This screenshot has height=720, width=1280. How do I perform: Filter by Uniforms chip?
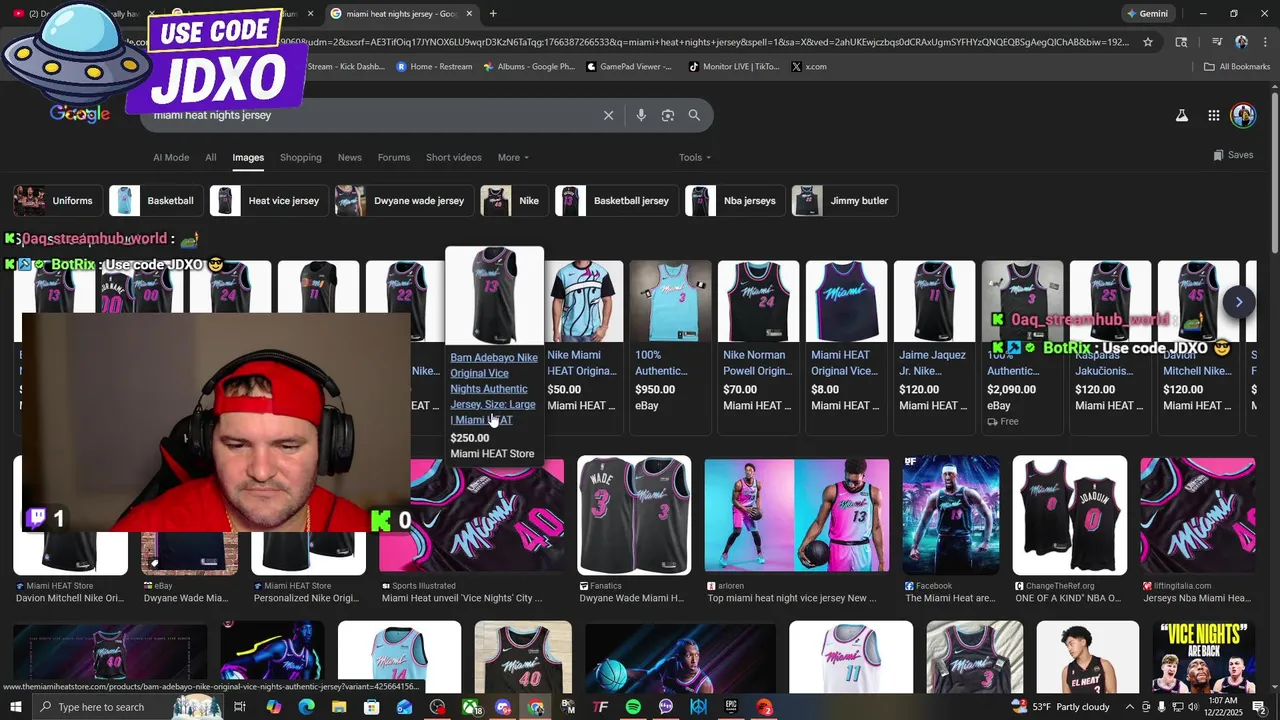(x=57, y=201)
